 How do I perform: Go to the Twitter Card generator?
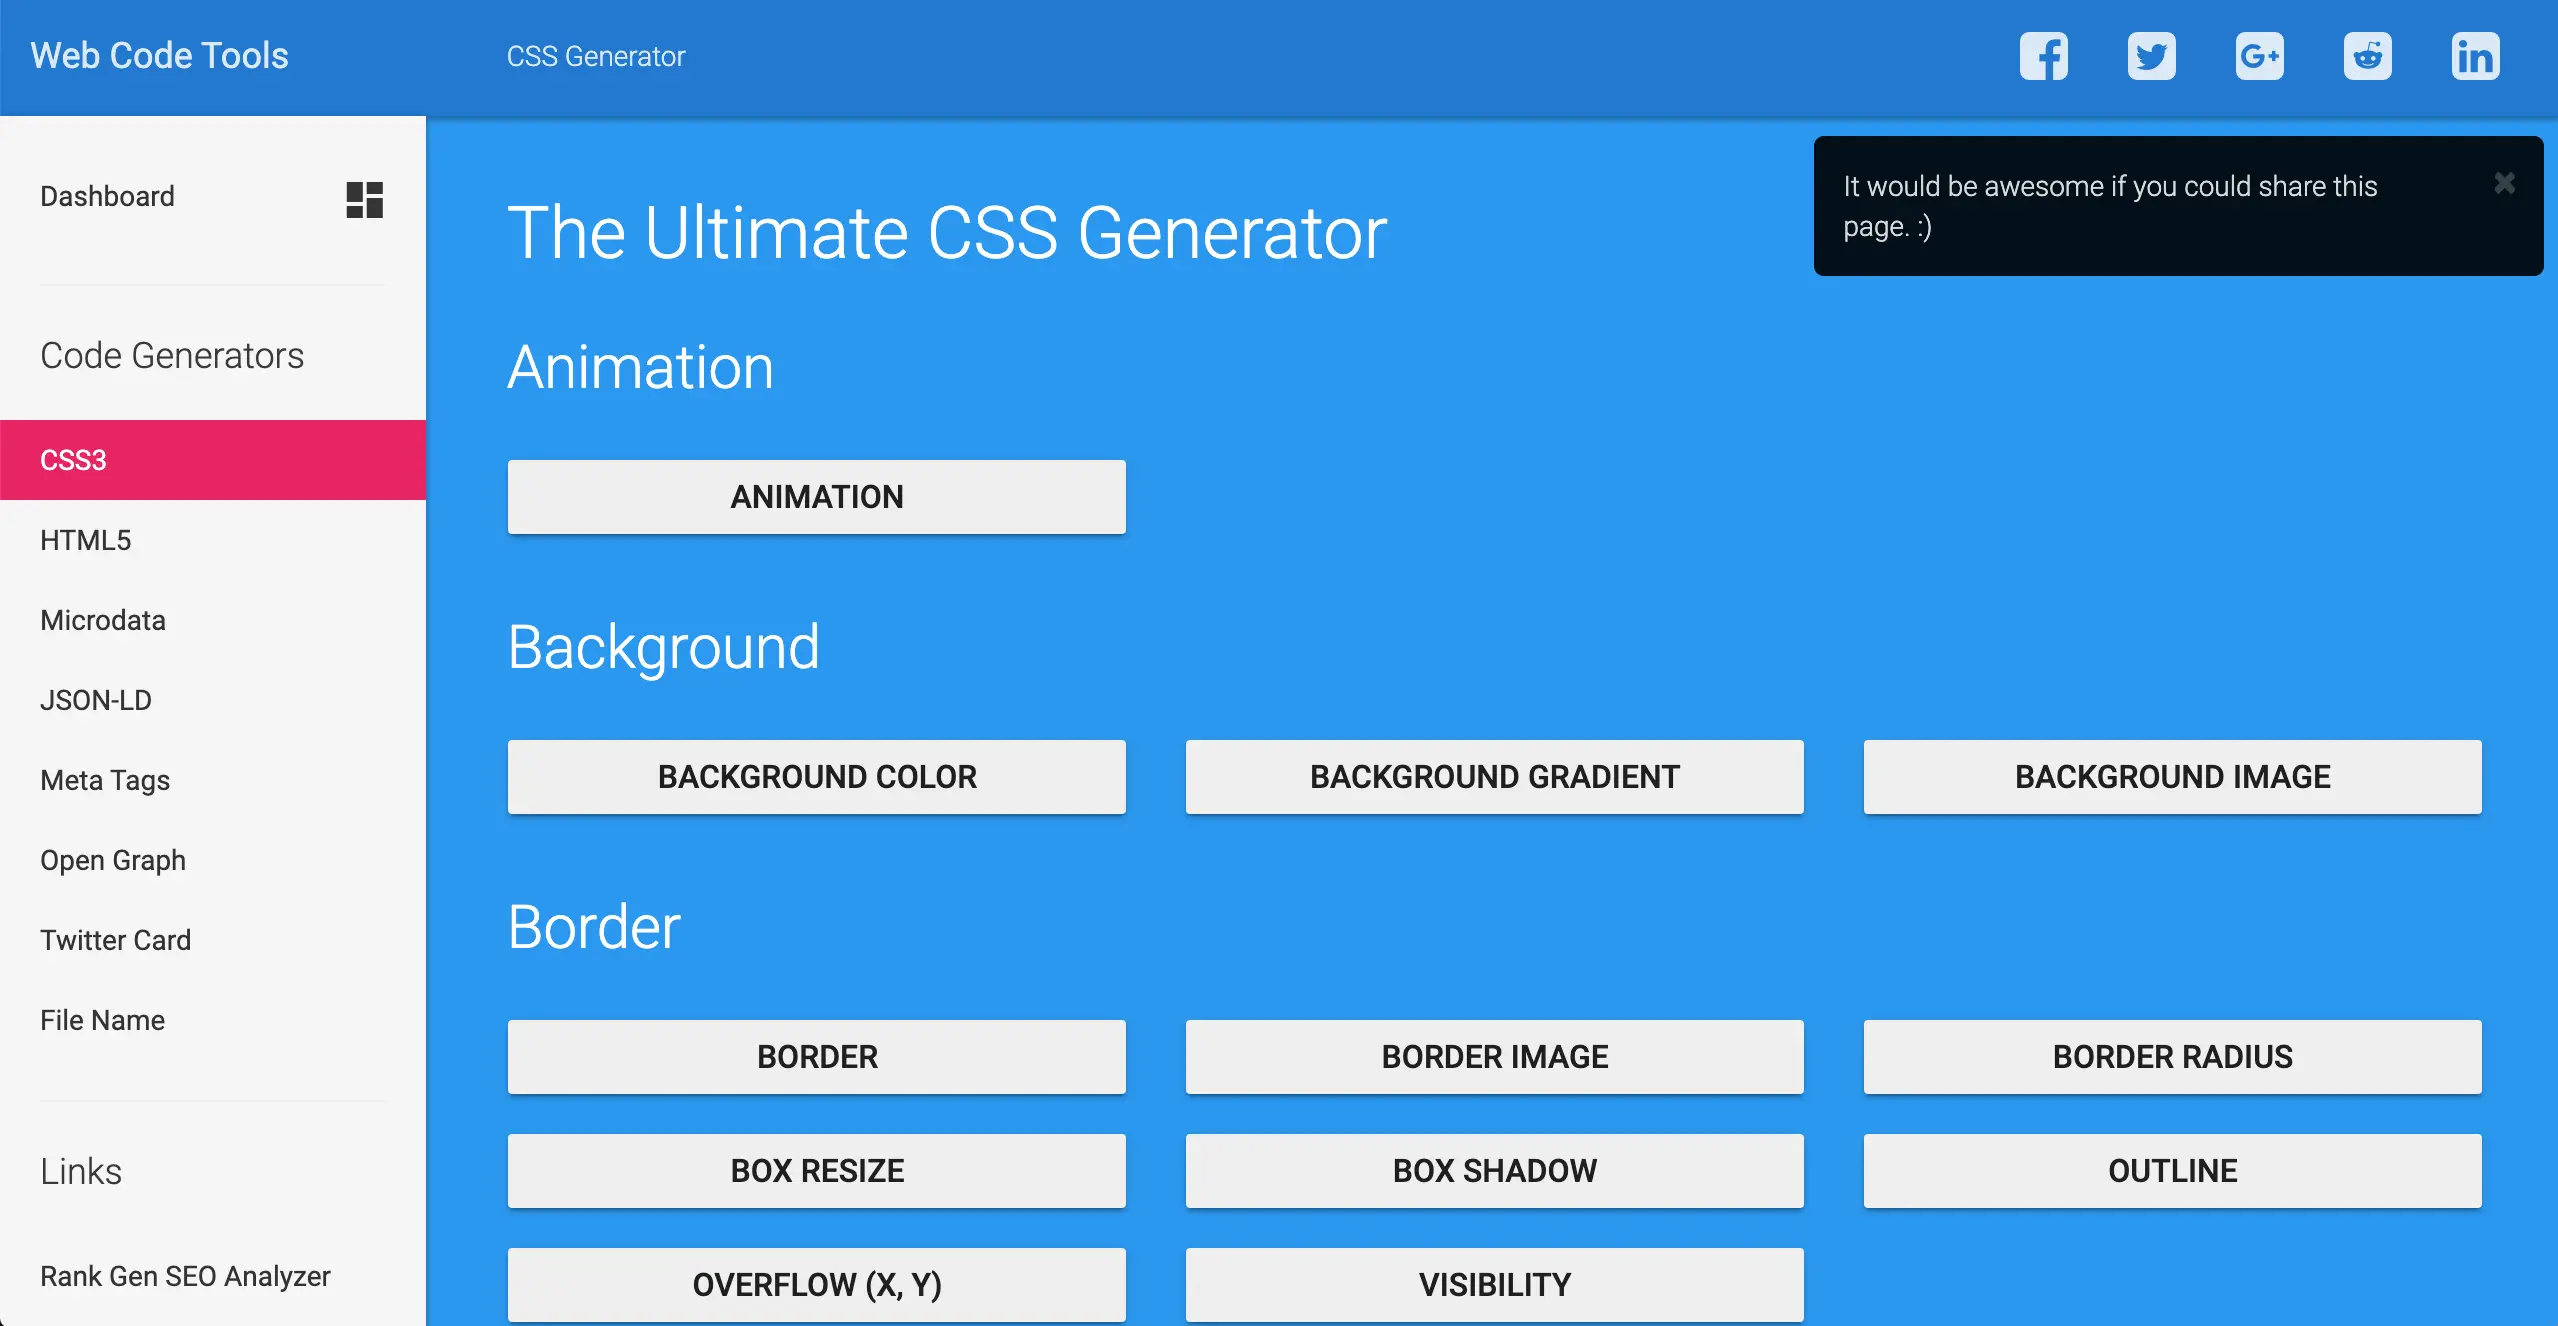point(116,939)
